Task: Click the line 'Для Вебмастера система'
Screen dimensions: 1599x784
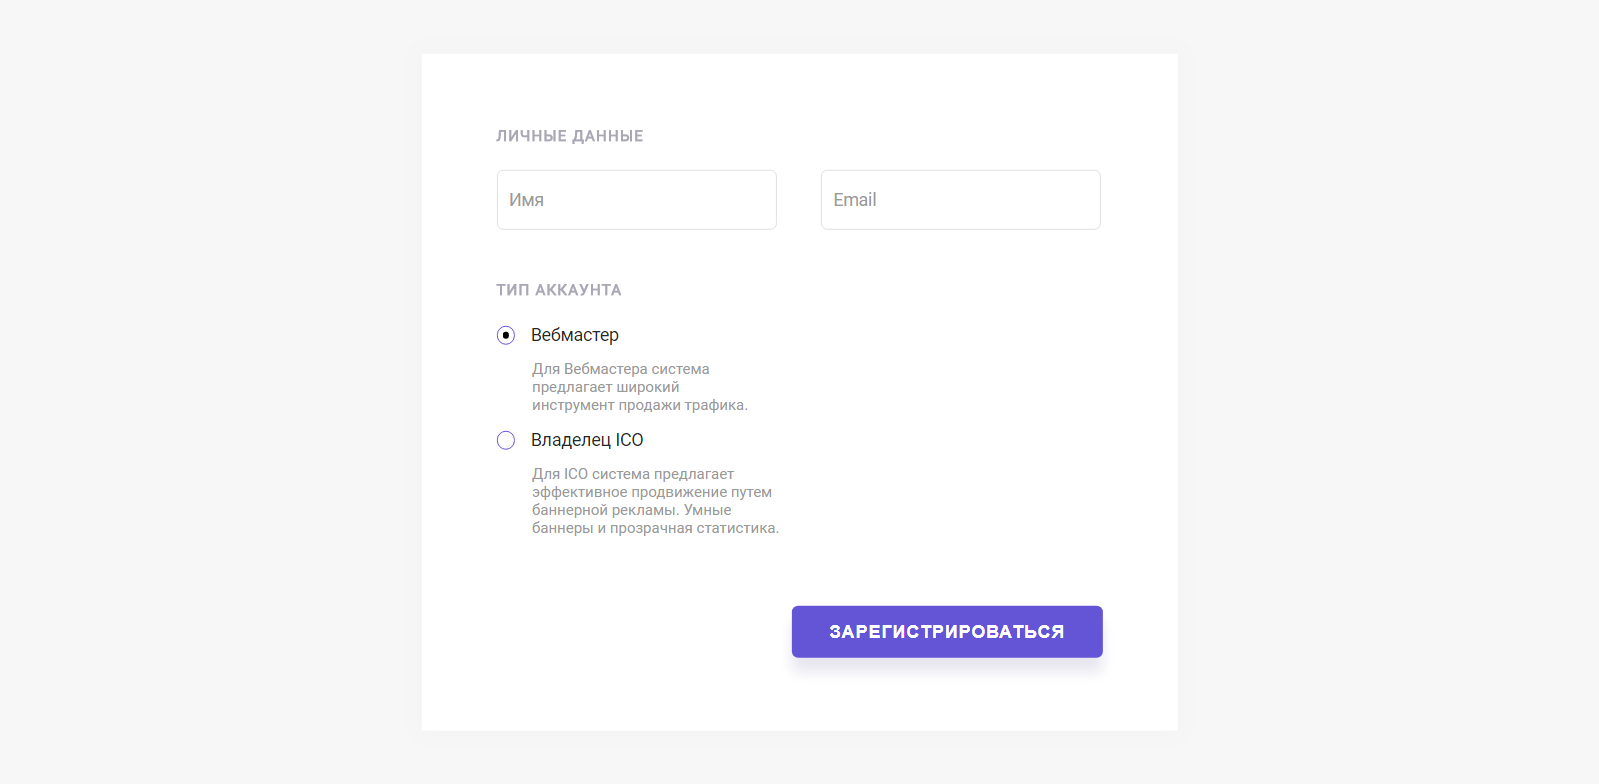Action: click(621, 369)
